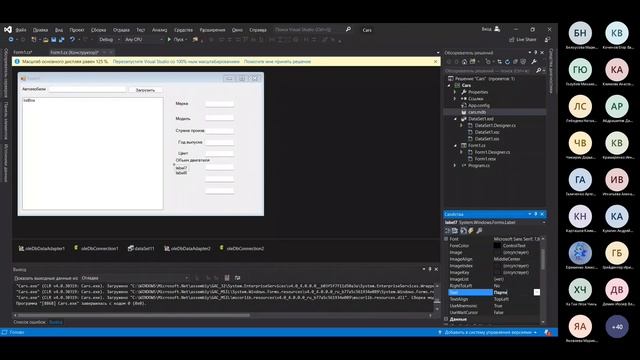Viewport: 640px width, 360px height.
Task: Open the label7 object selector dropdown in Properties
Action: click(544, 222)
